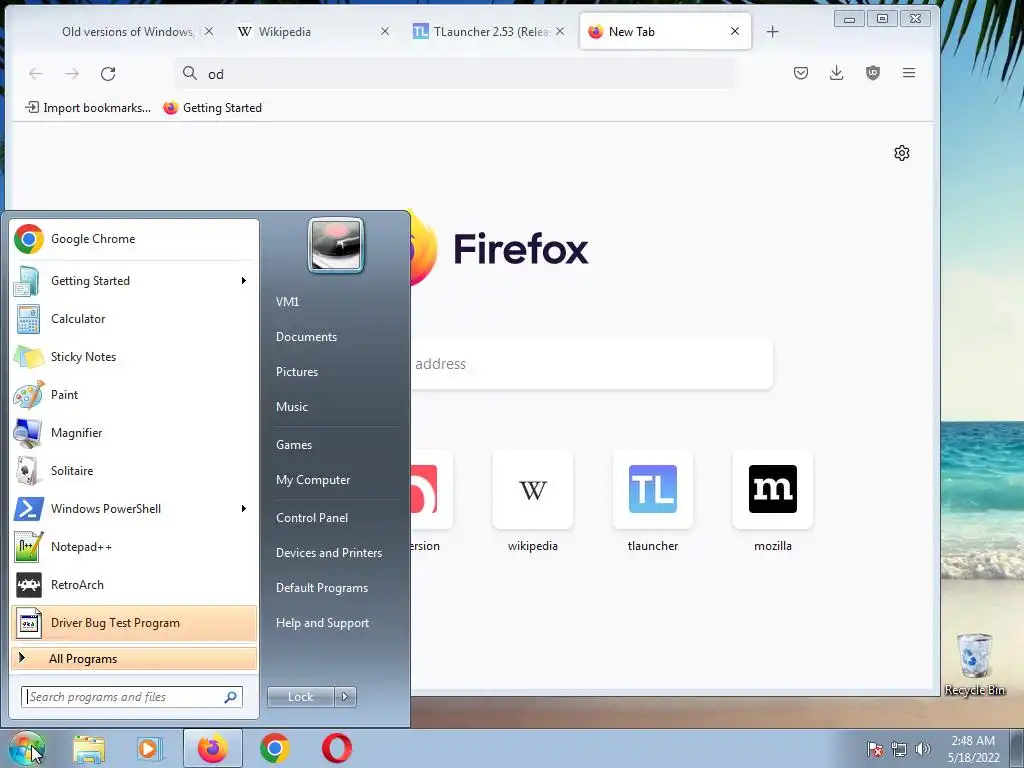Open Getting Started bookmark

coord(213,108)
